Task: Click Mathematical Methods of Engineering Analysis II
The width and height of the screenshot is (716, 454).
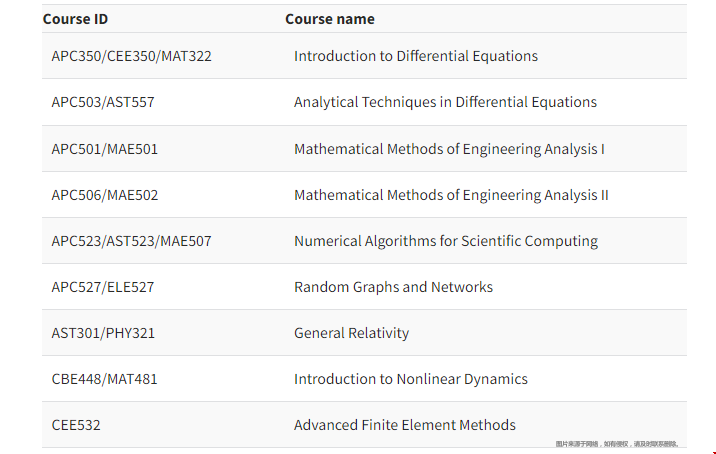Action: pyautogui.click(x=451, y=195)
